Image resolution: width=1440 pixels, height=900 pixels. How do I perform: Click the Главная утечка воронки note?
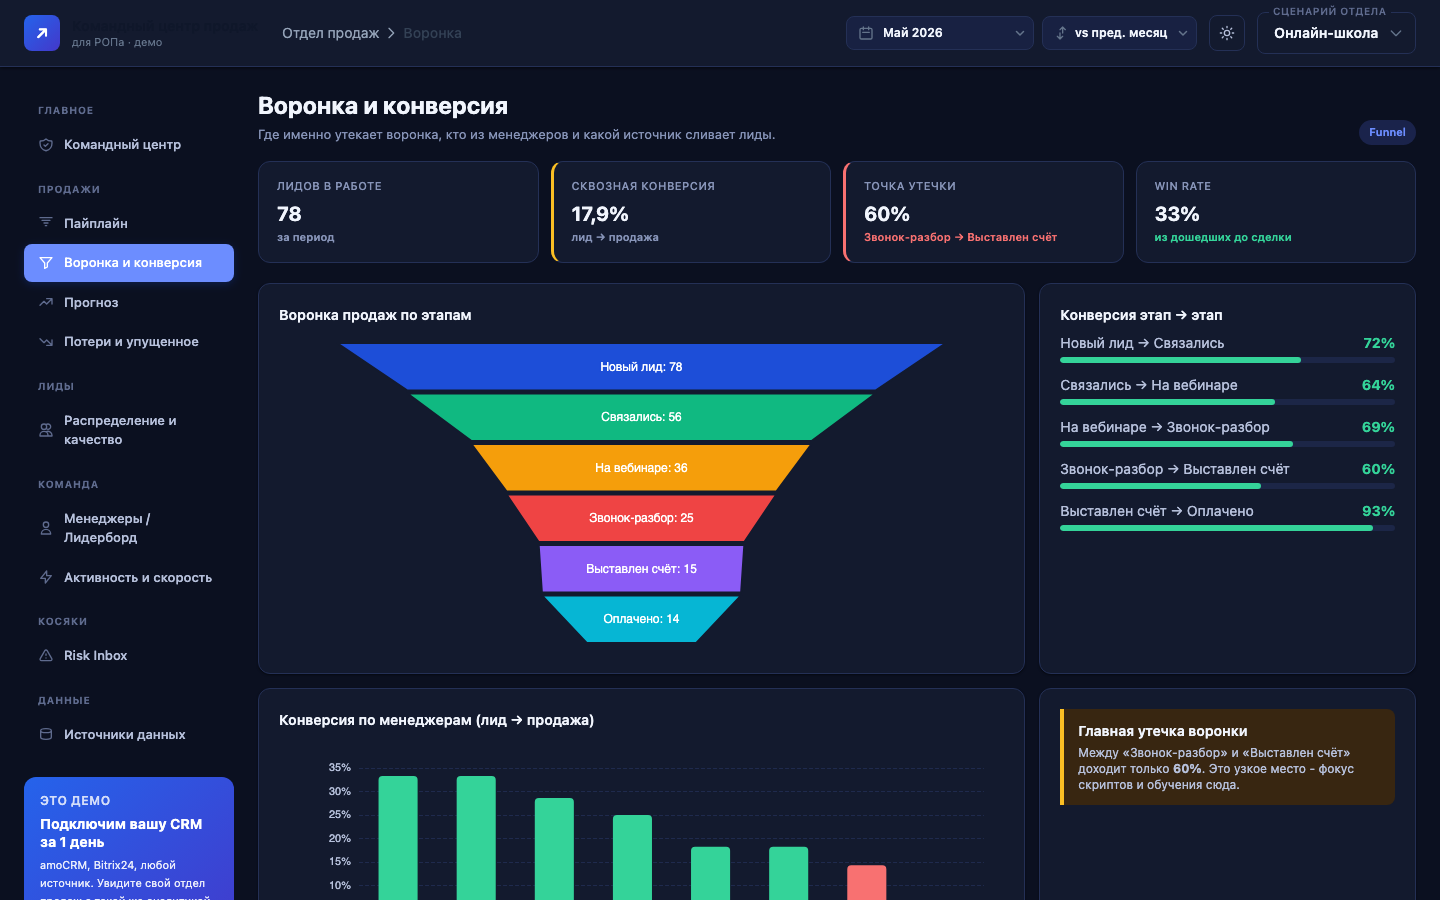click(x=1227, y=757)
